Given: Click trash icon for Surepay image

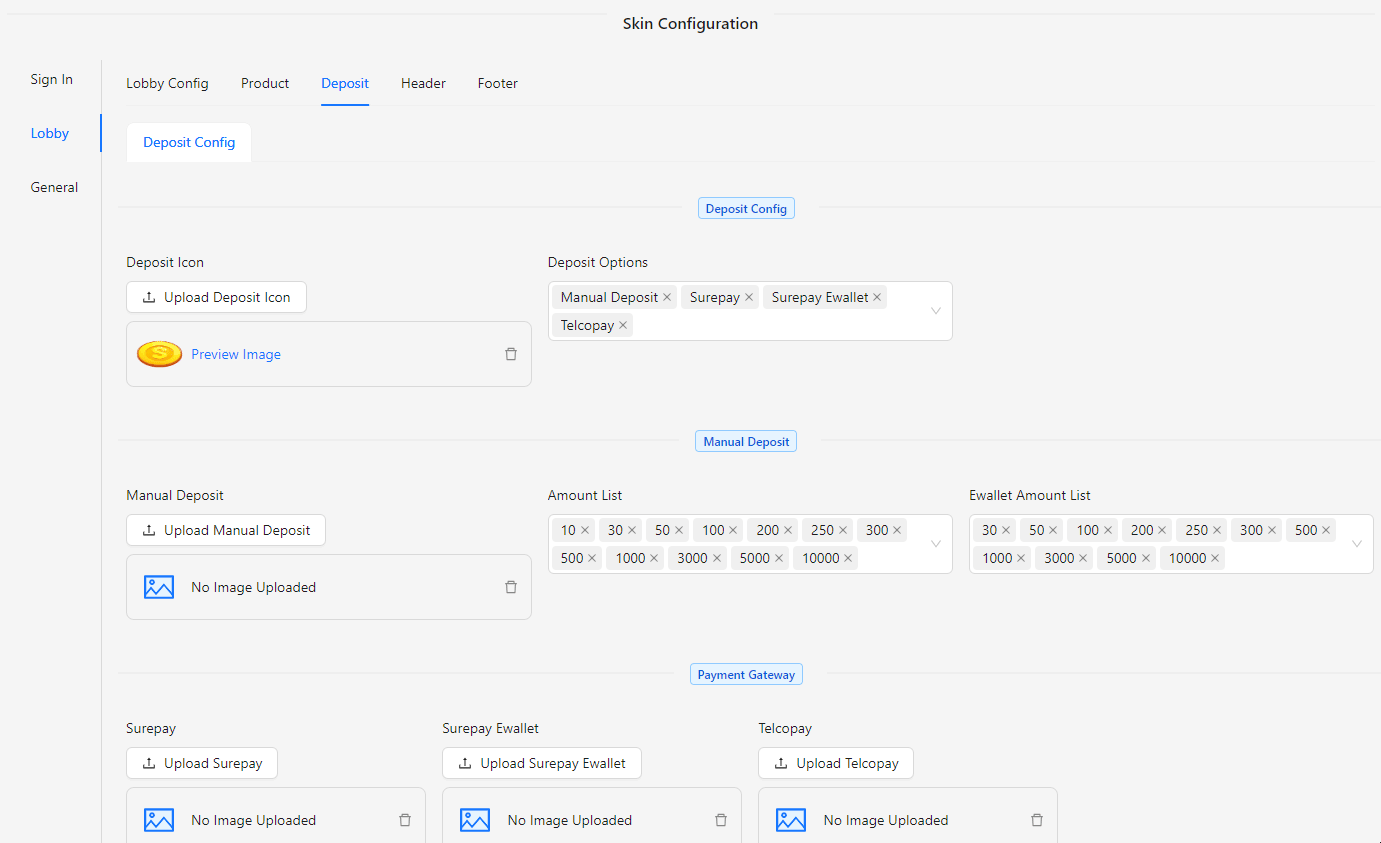Looking at the screenshot, I should 405,820.
